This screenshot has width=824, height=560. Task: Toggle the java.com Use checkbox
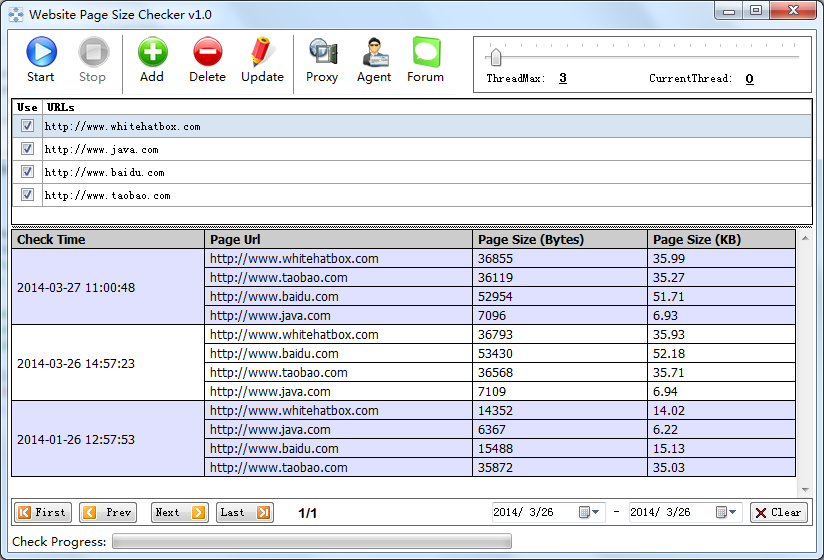tap(27, 149)
